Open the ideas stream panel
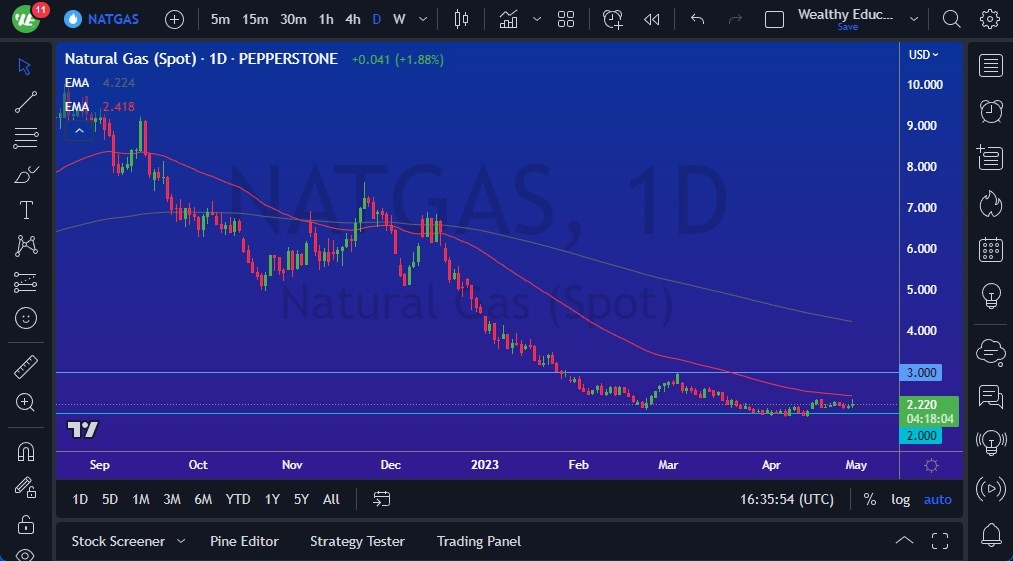Image resolution: width=1013 pixels, height=561 pixels. click(x=990, y=443)
